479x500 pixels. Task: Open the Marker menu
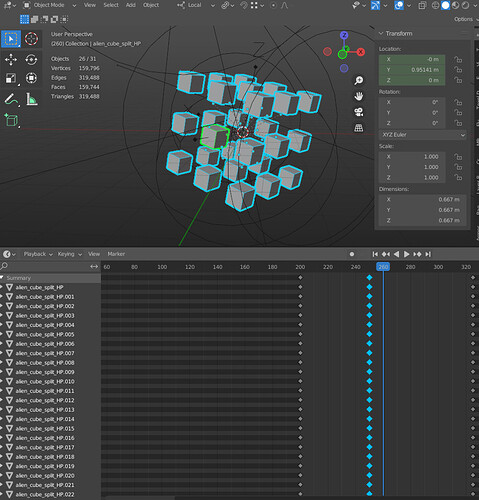click(116, 254)
